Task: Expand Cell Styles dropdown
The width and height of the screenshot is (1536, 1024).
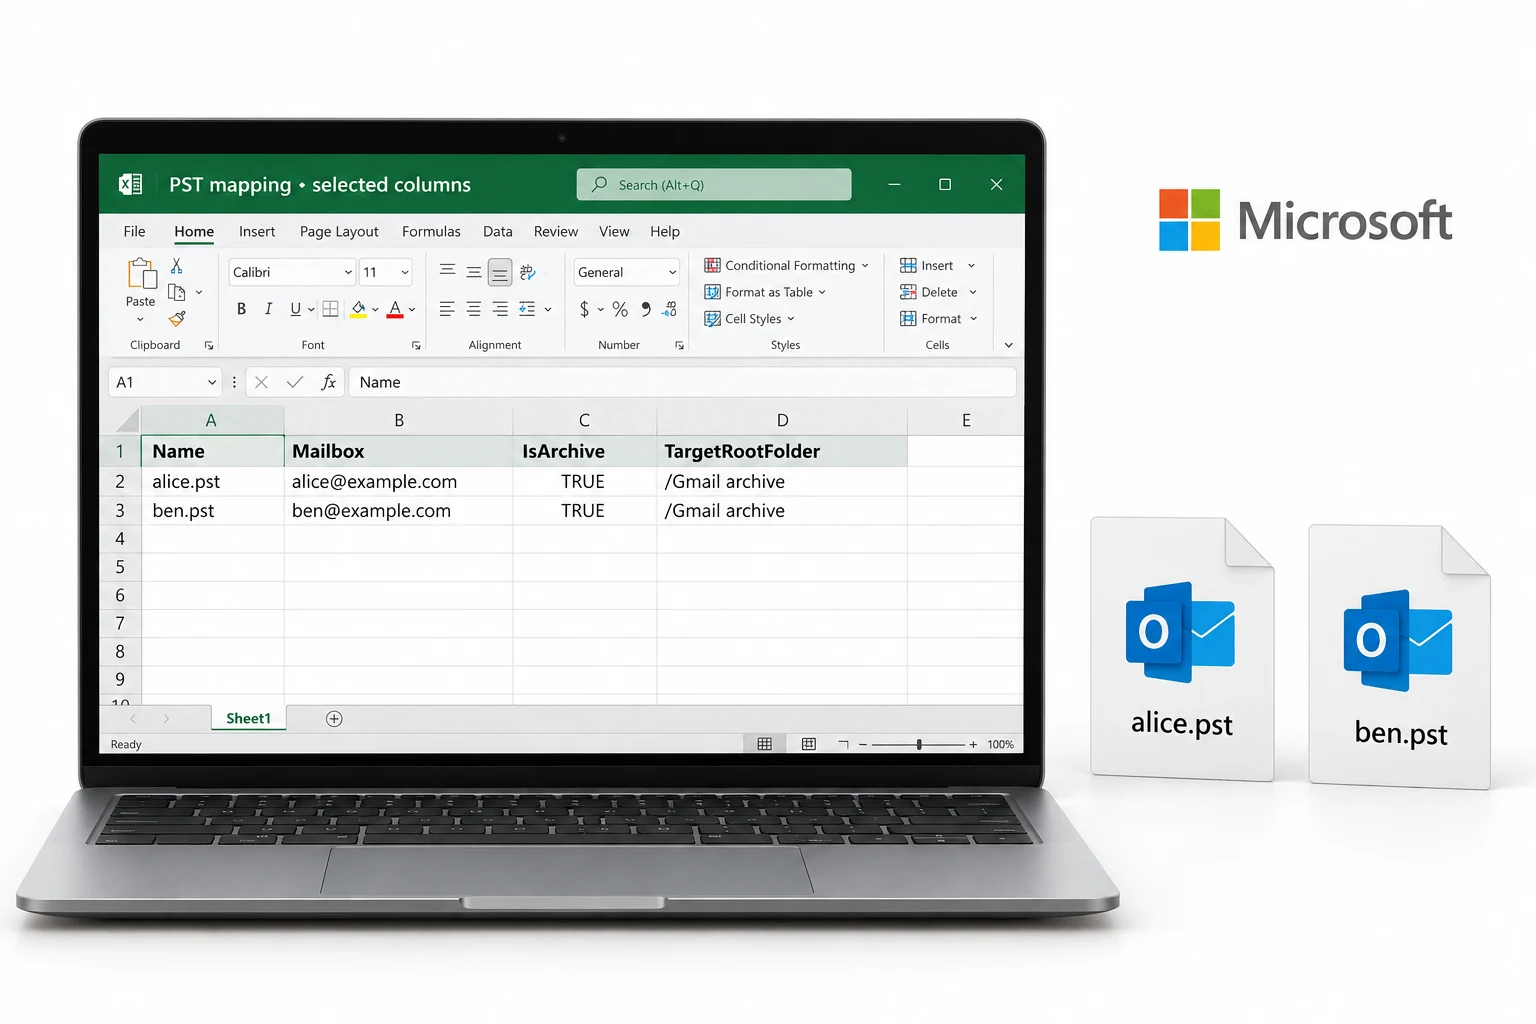Action: pos(750,319)
